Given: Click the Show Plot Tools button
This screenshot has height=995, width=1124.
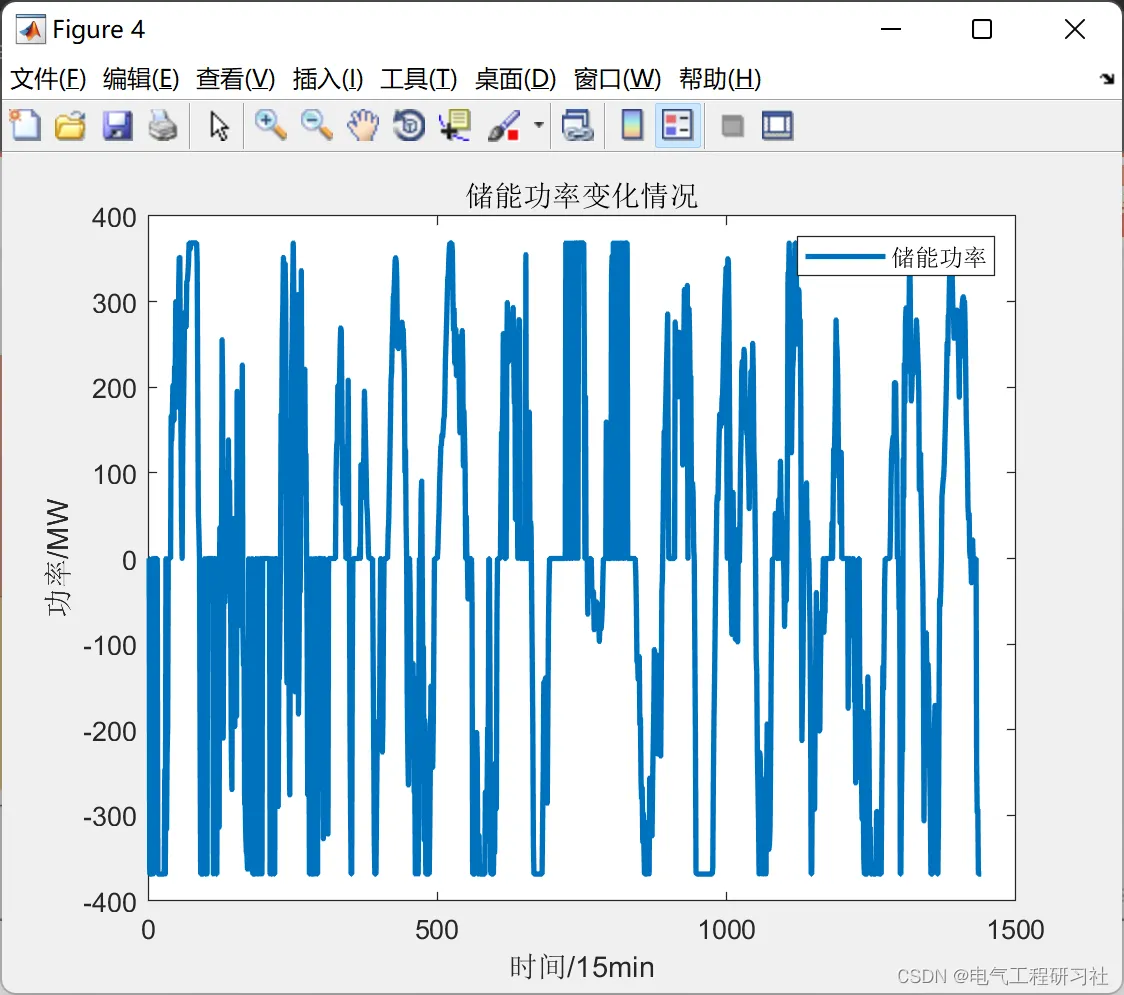Looking at the screenshot, I should (777, 125).
